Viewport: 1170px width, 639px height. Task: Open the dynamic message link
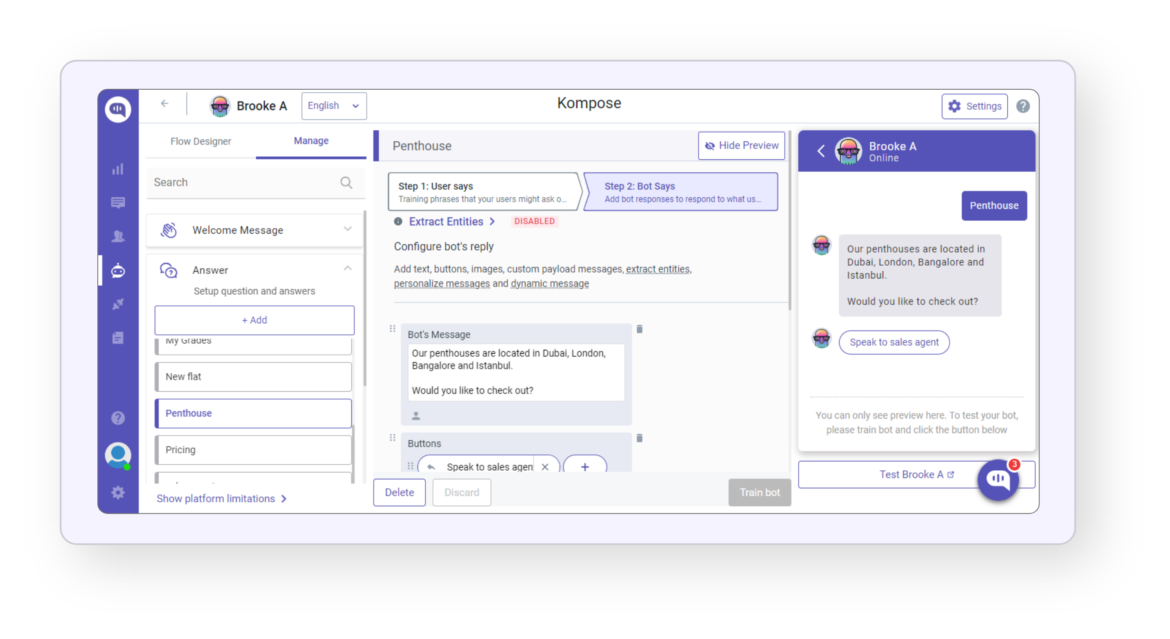tap(550, 283)
